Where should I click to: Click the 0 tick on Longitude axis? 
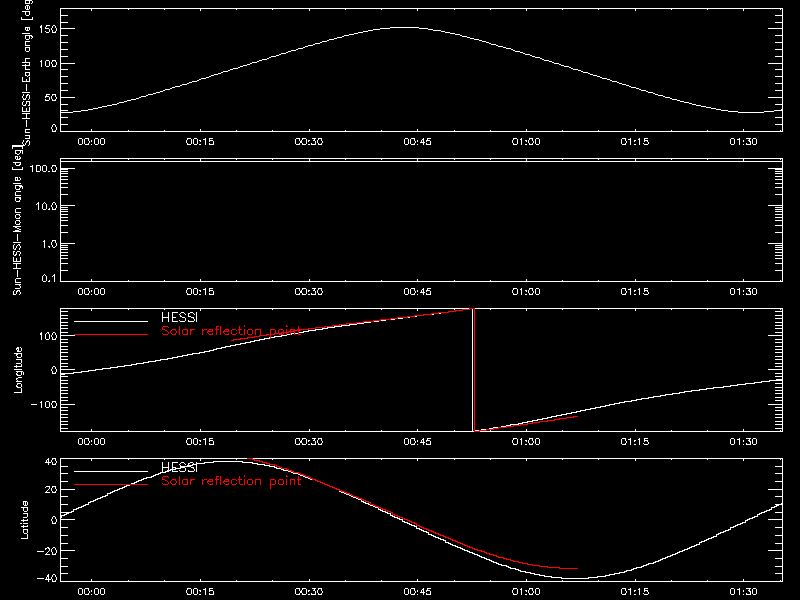pos(54,370)
